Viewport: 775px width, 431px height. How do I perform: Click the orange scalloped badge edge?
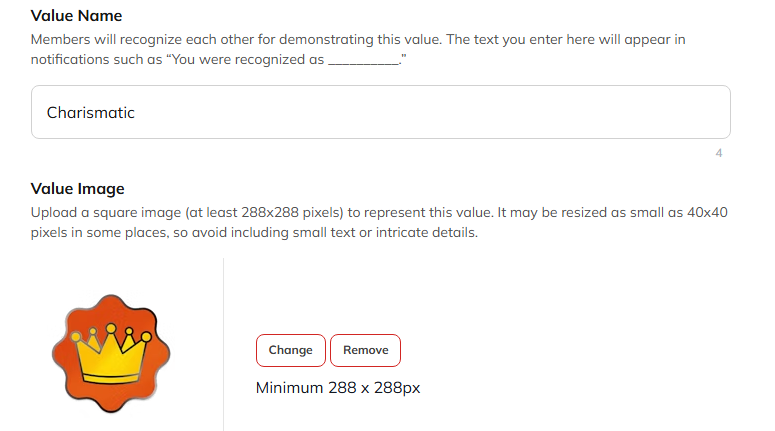coord(60,353)
